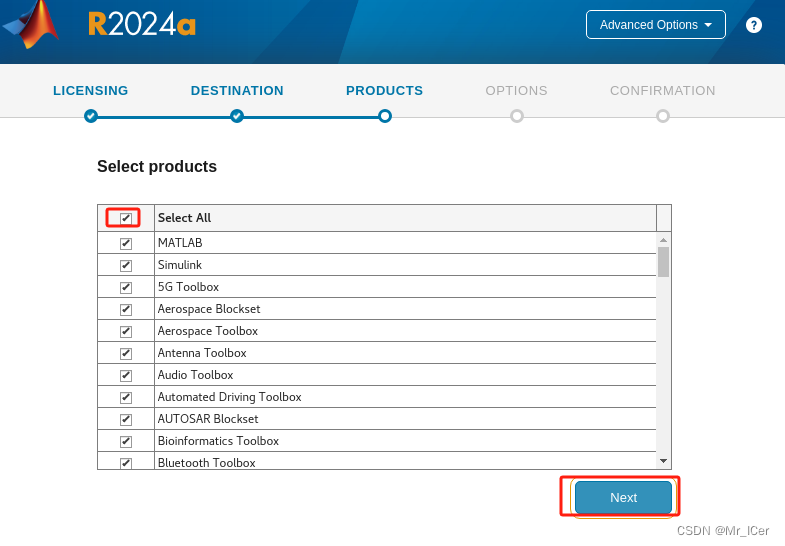Click the Select products heading
Viewport: 785px width, 546px height.
157,166
